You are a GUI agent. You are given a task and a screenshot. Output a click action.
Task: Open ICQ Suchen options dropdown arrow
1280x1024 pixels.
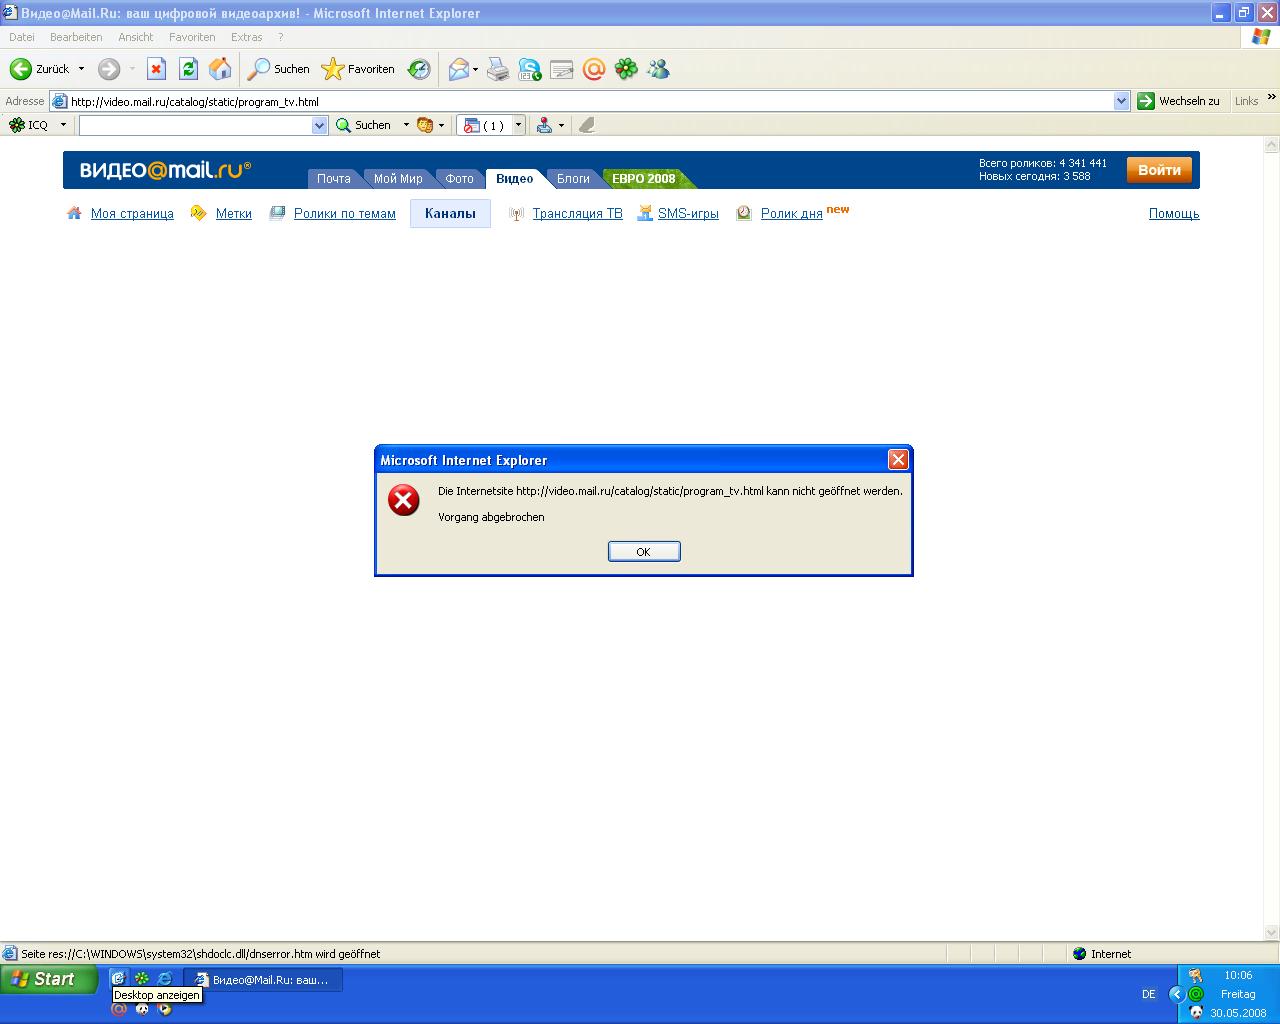coord(406,125)
